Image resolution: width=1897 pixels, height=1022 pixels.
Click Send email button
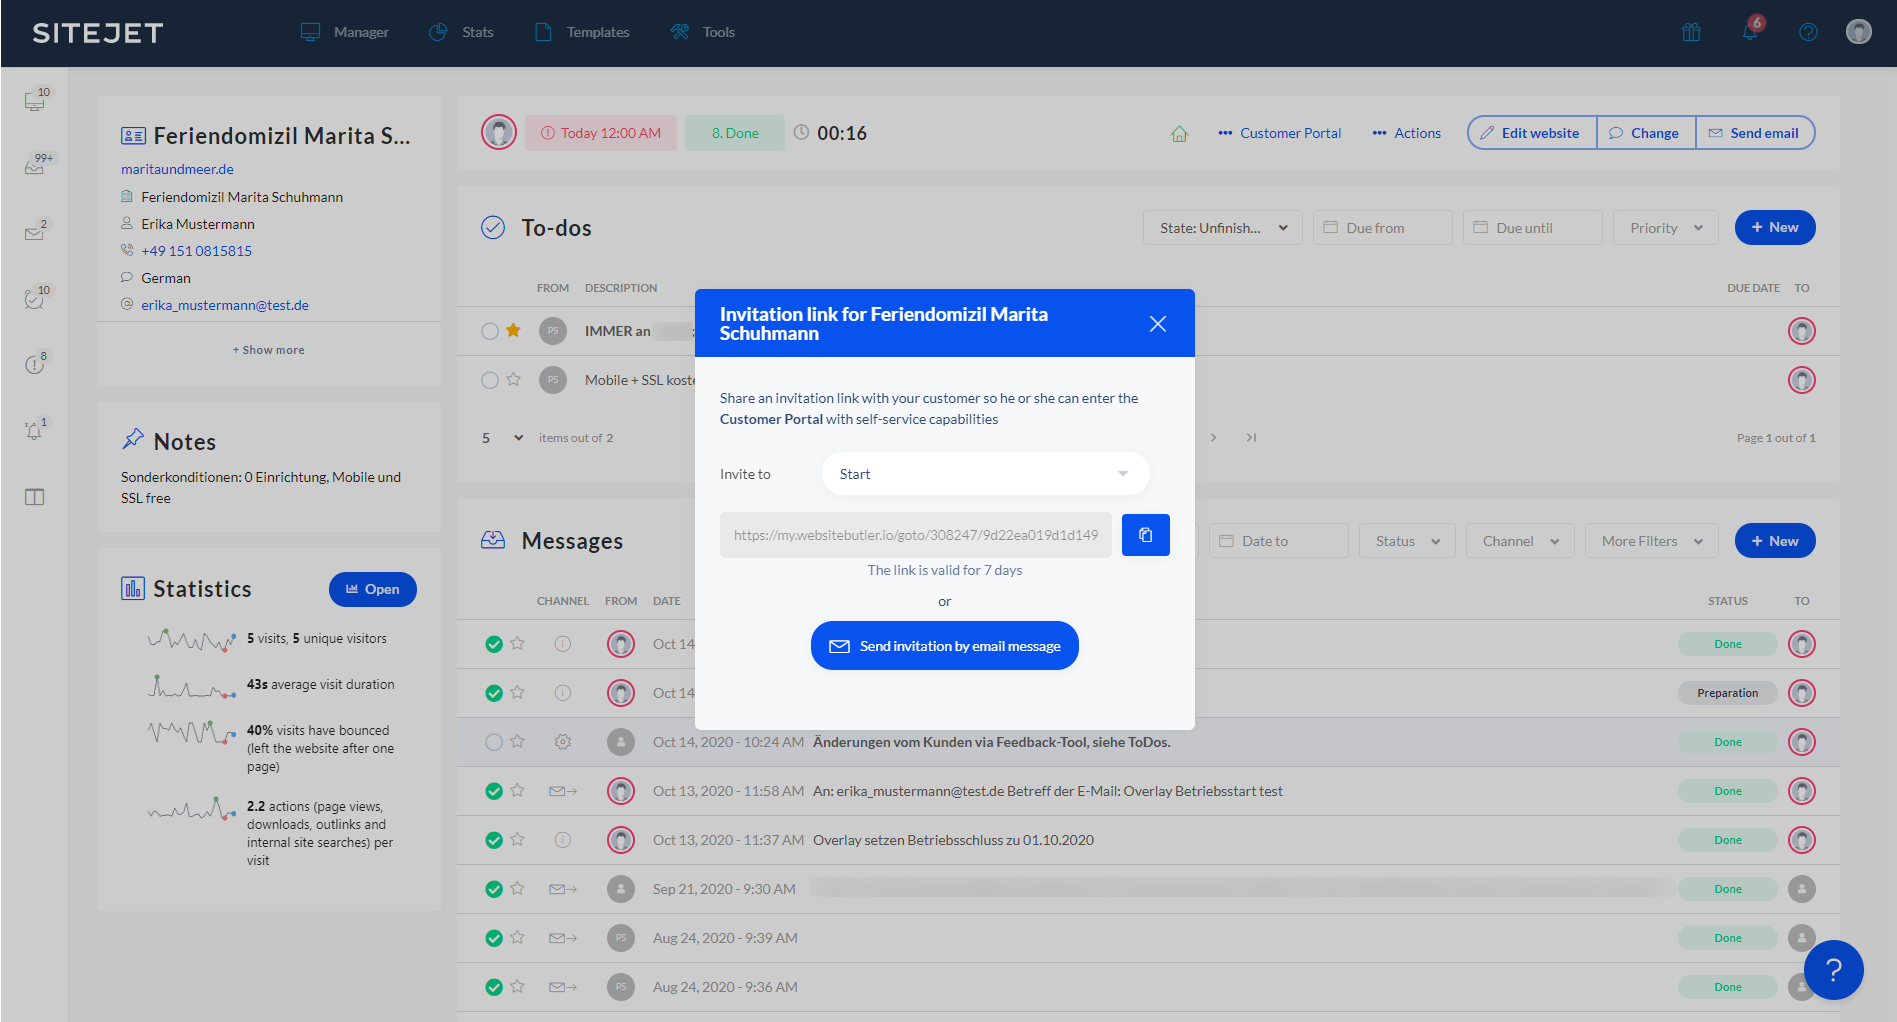(1755, 133)
